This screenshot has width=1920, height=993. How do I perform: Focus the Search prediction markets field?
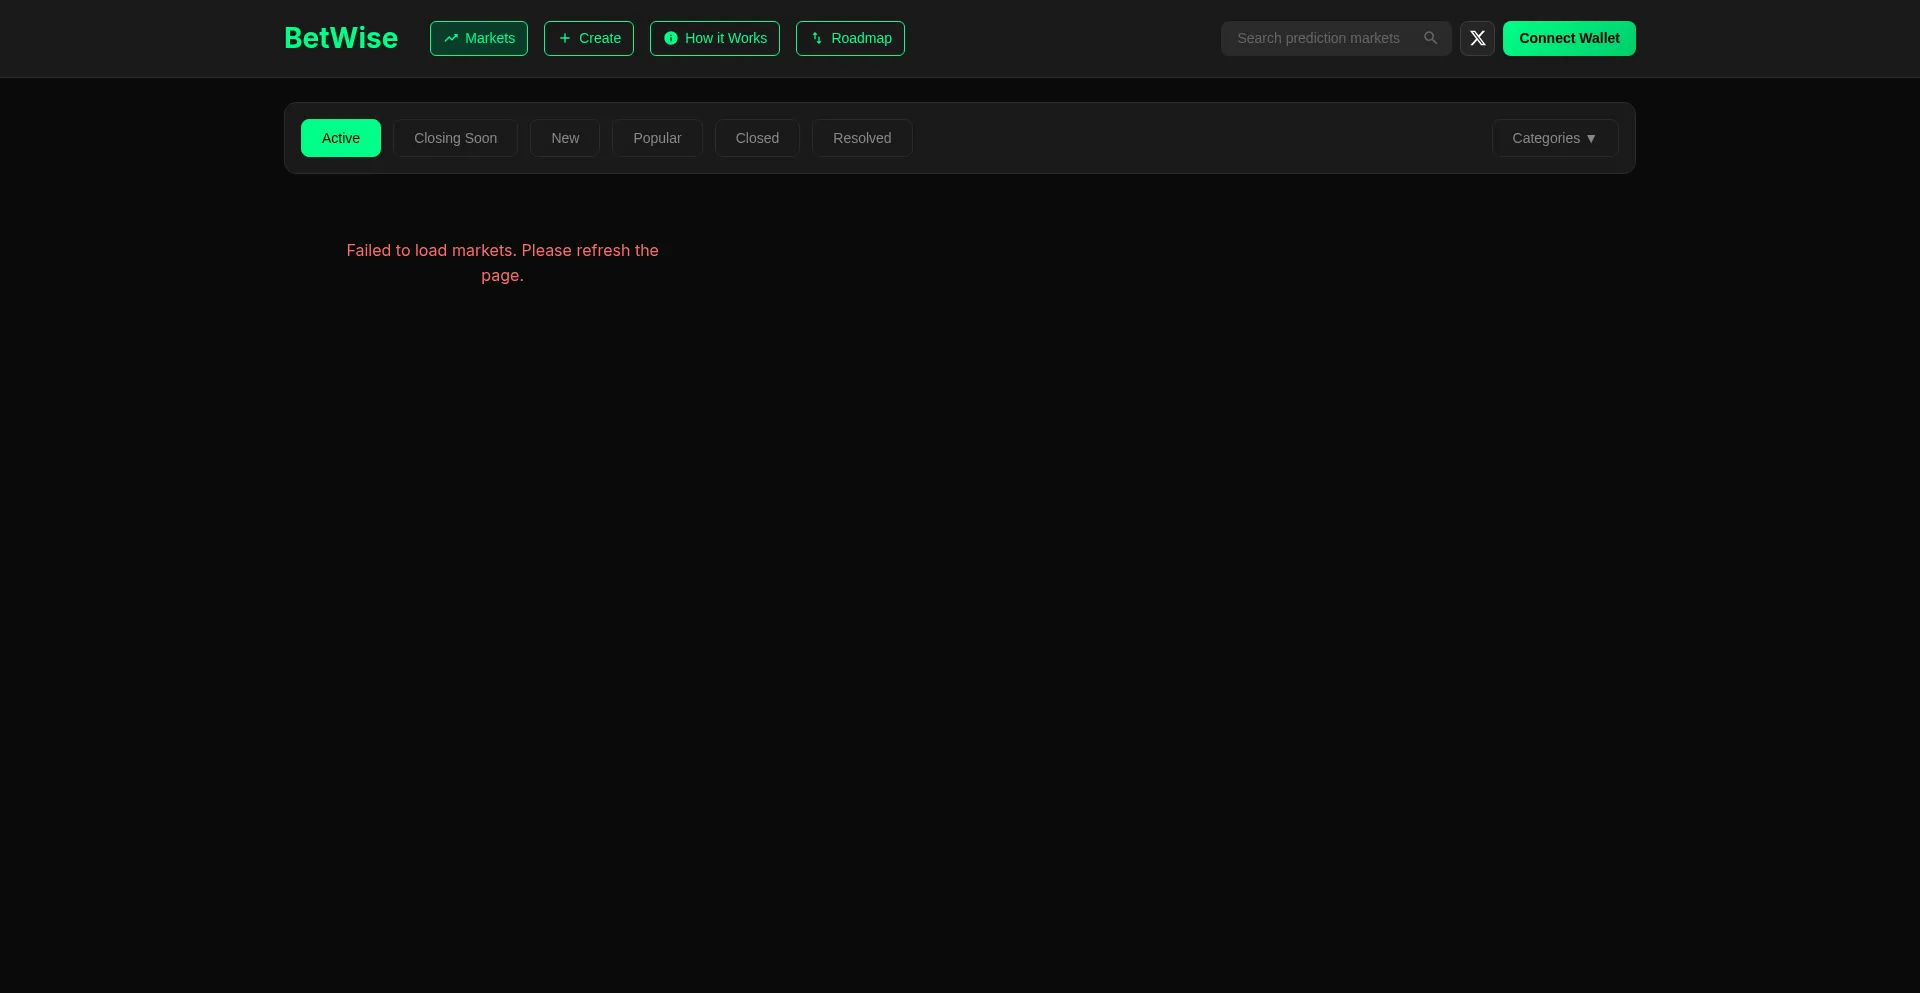[x=1318, y=38]
